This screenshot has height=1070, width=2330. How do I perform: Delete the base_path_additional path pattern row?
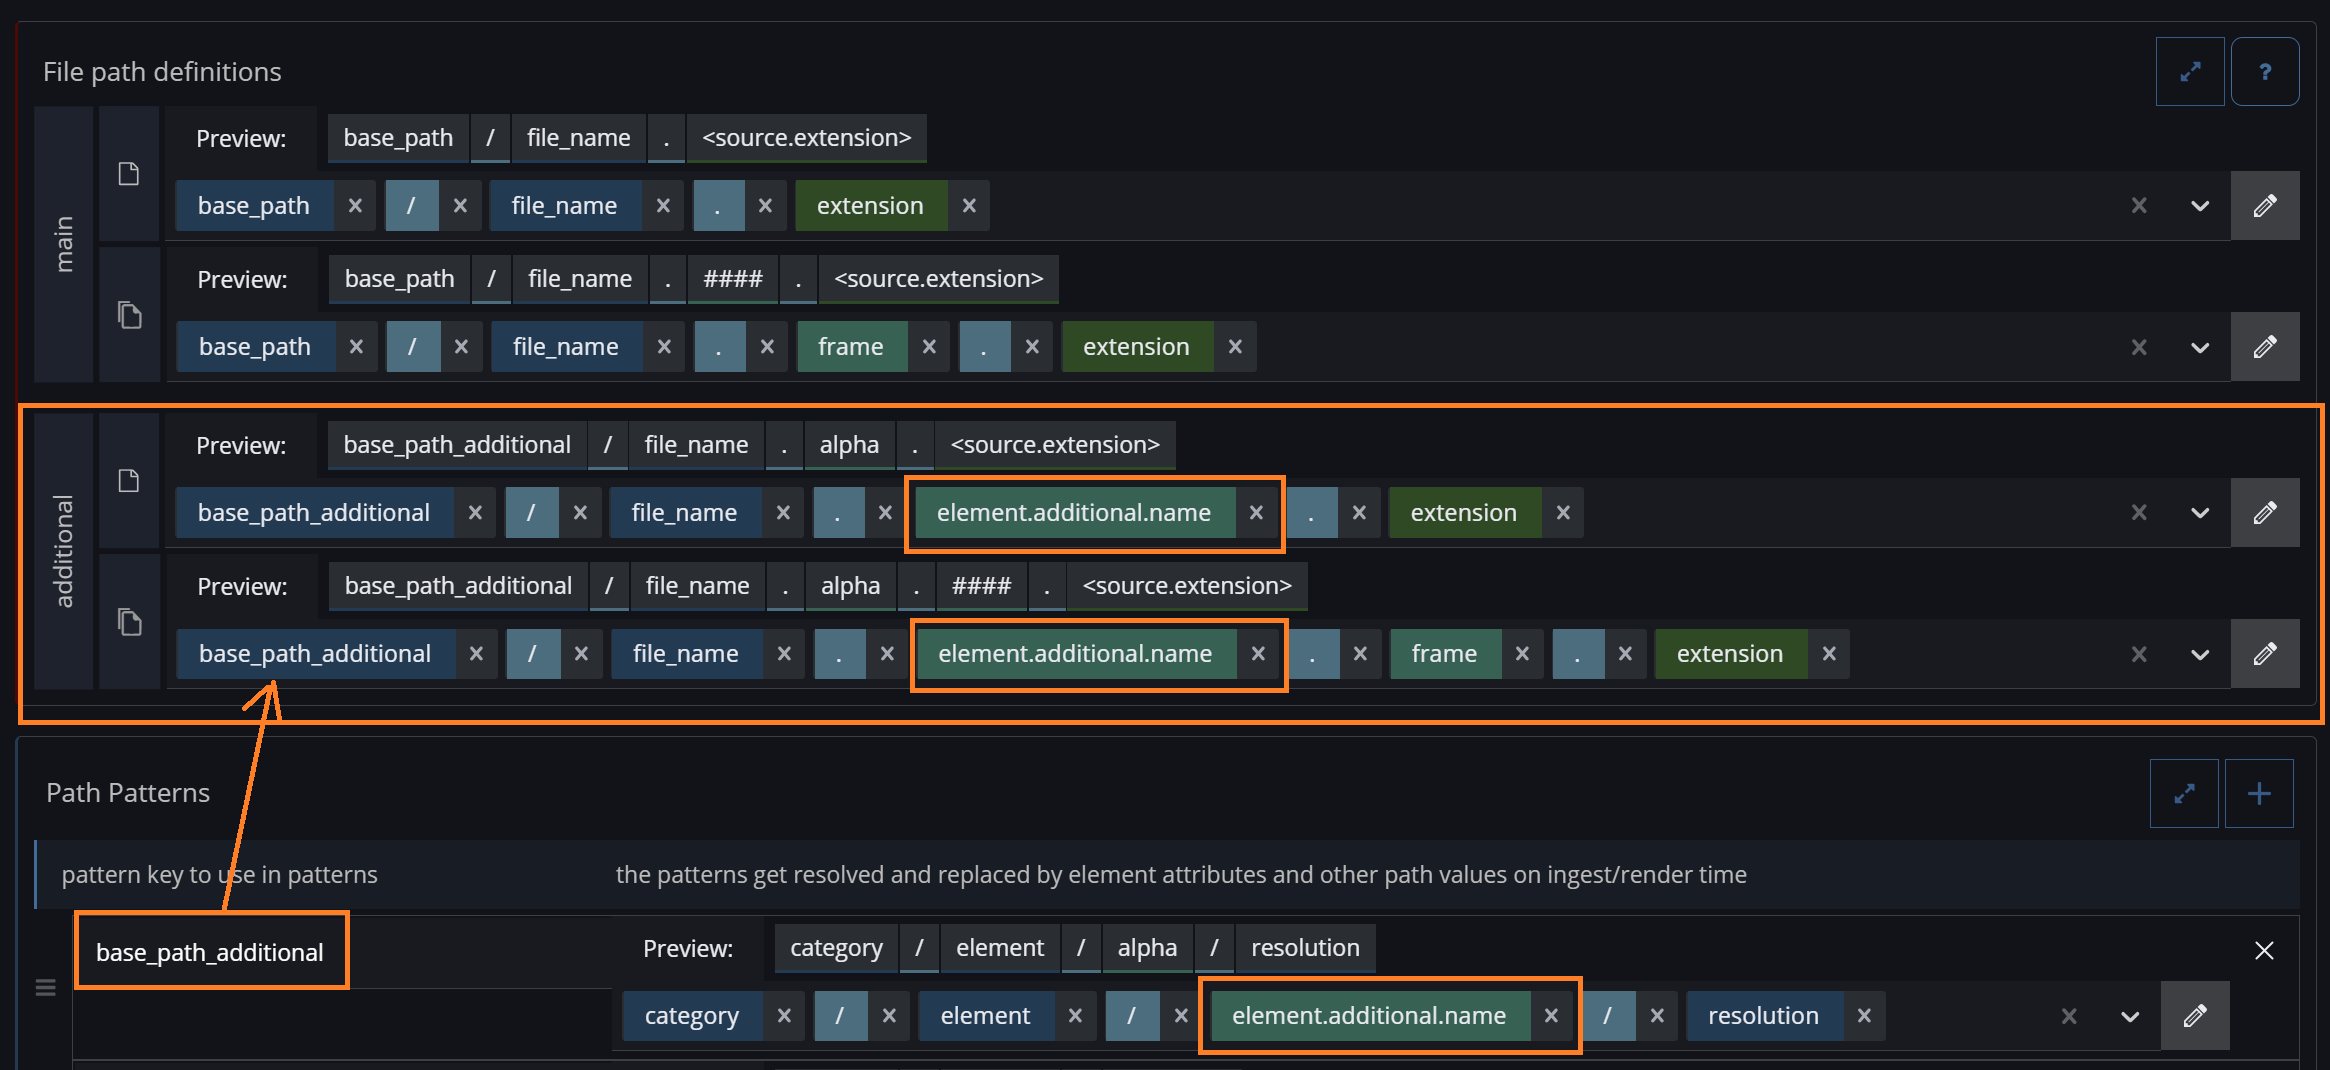tap(2264, 950)
